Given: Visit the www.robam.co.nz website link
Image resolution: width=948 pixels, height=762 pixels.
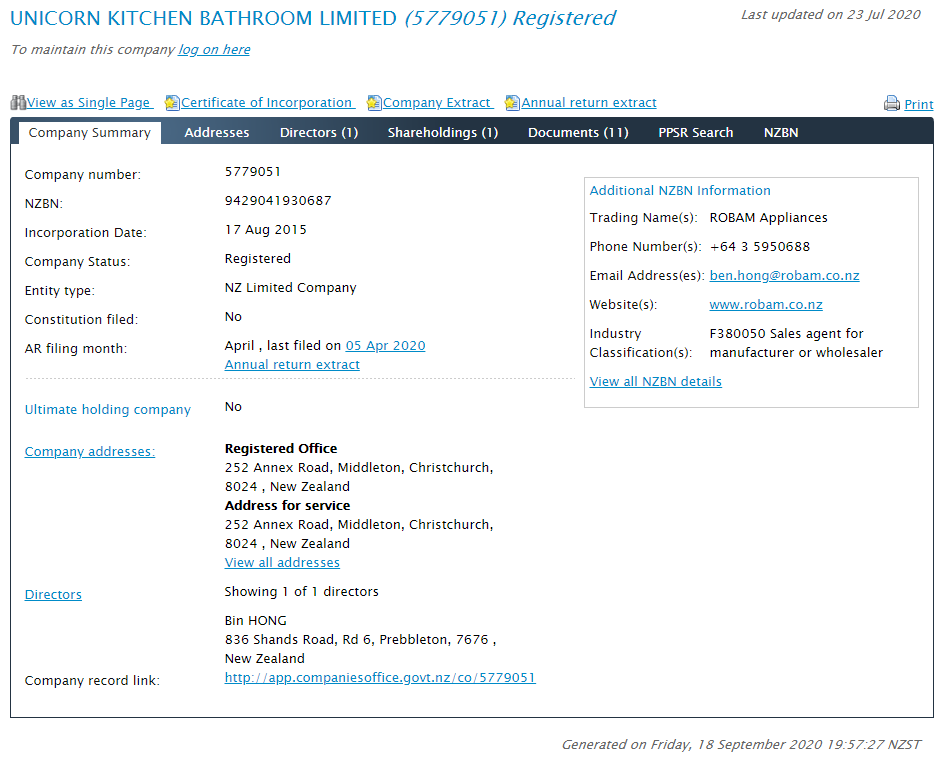Looking at the screenshot, I should (765, 305).
